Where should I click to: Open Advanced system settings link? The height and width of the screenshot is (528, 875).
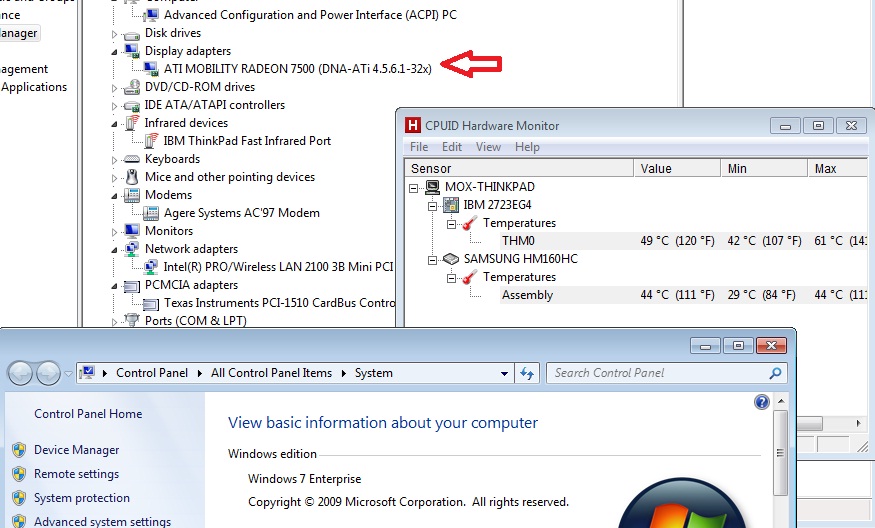103,521
